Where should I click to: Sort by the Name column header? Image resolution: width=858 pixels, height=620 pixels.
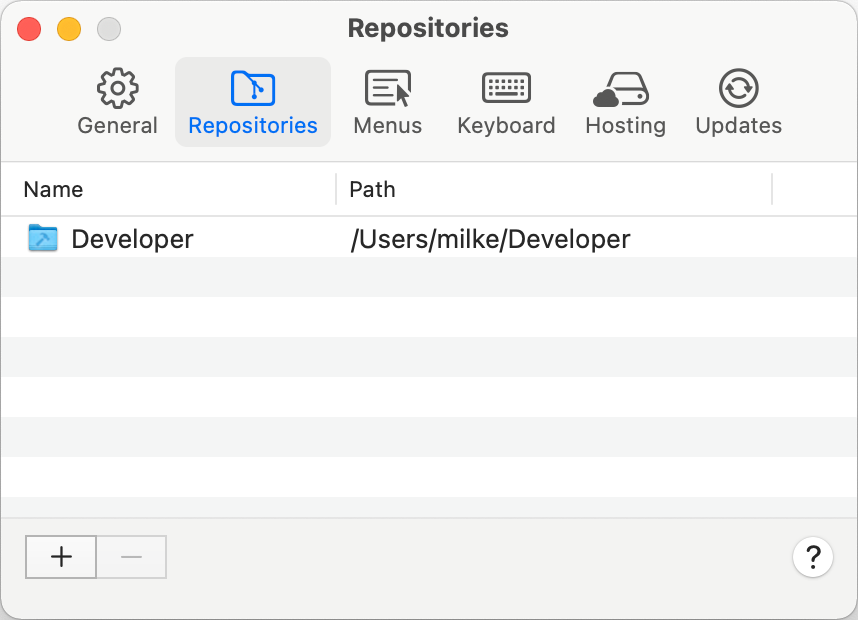tap(54, 189)
